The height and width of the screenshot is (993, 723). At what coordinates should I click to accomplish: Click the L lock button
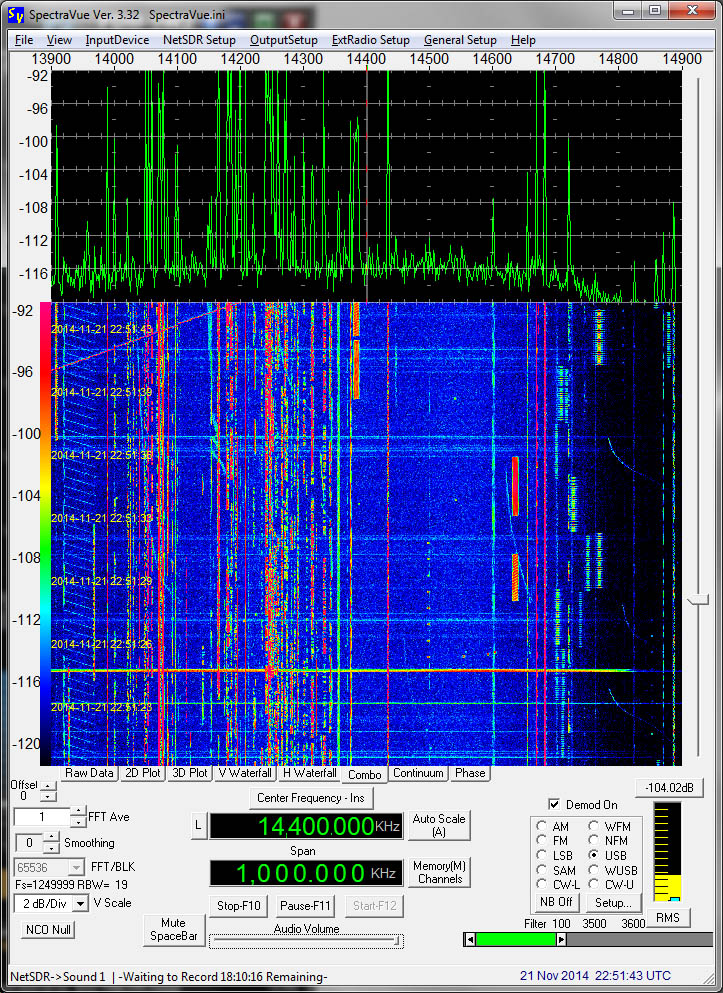tap(198, 826)
